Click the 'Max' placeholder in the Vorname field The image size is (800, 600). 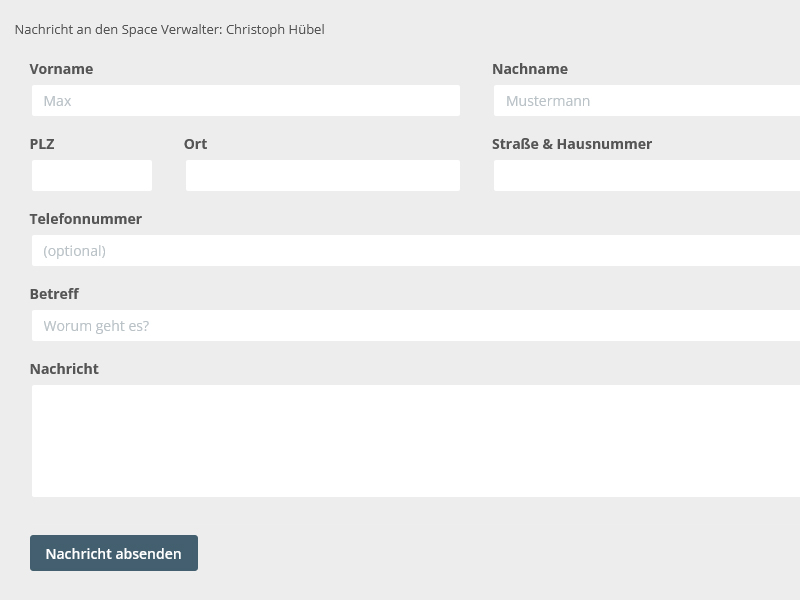pos(57,101)
